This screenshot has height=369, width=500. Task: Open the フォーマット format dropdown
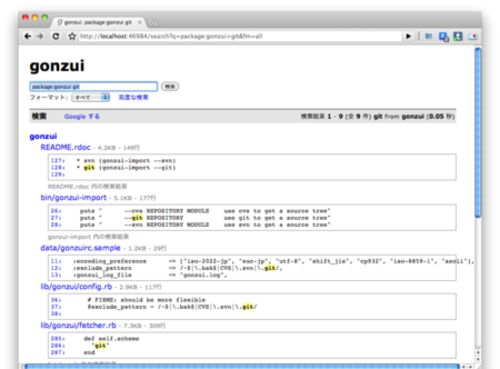click(90, 97)
